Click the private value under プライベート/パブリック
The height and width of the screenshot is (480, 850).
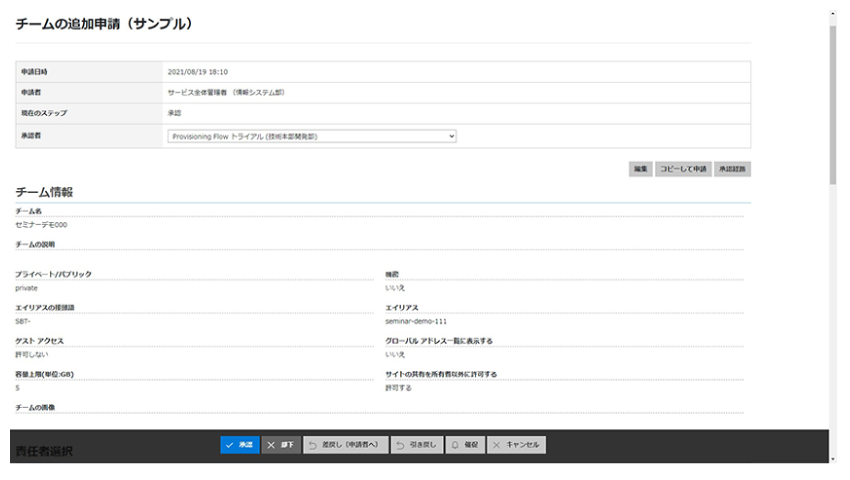(x=26, y=288)
